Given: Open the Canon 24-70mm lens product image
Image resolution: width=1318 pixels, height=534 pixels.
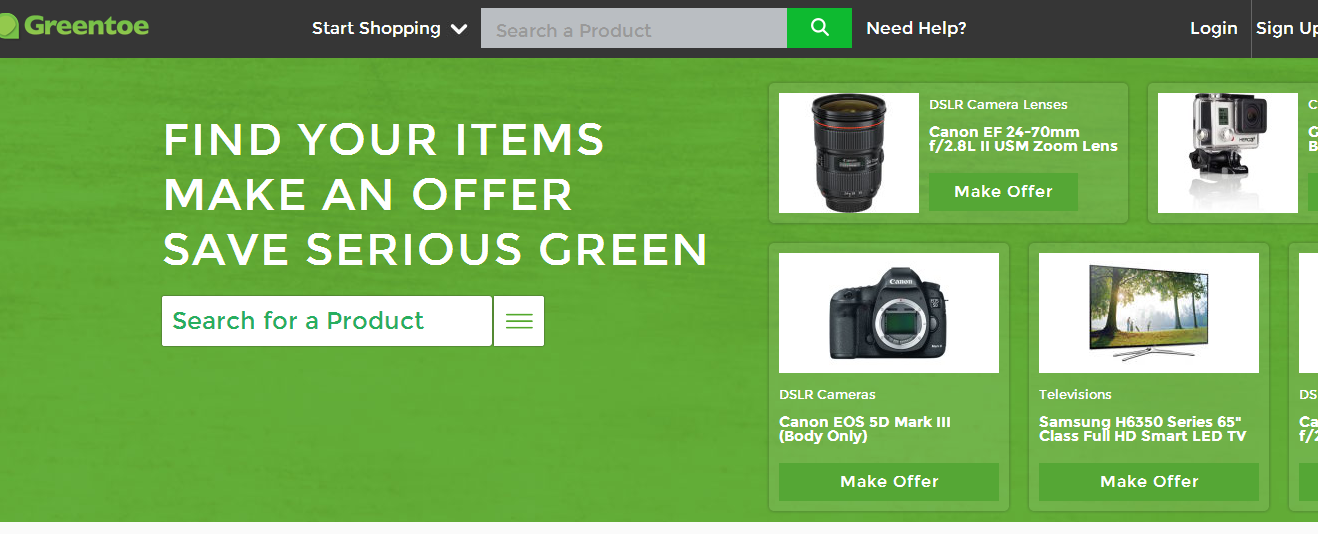Looking at the screenshot, I should coord(849,153).
